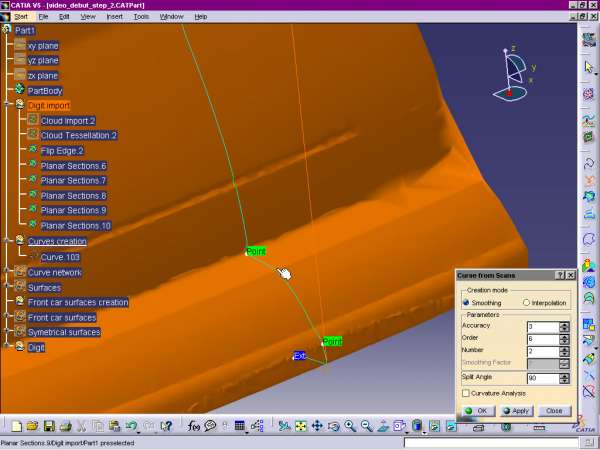Click the Select arrow tool in right toolbar
This screenshot has height=450, width=600.
tap(589, 66)
